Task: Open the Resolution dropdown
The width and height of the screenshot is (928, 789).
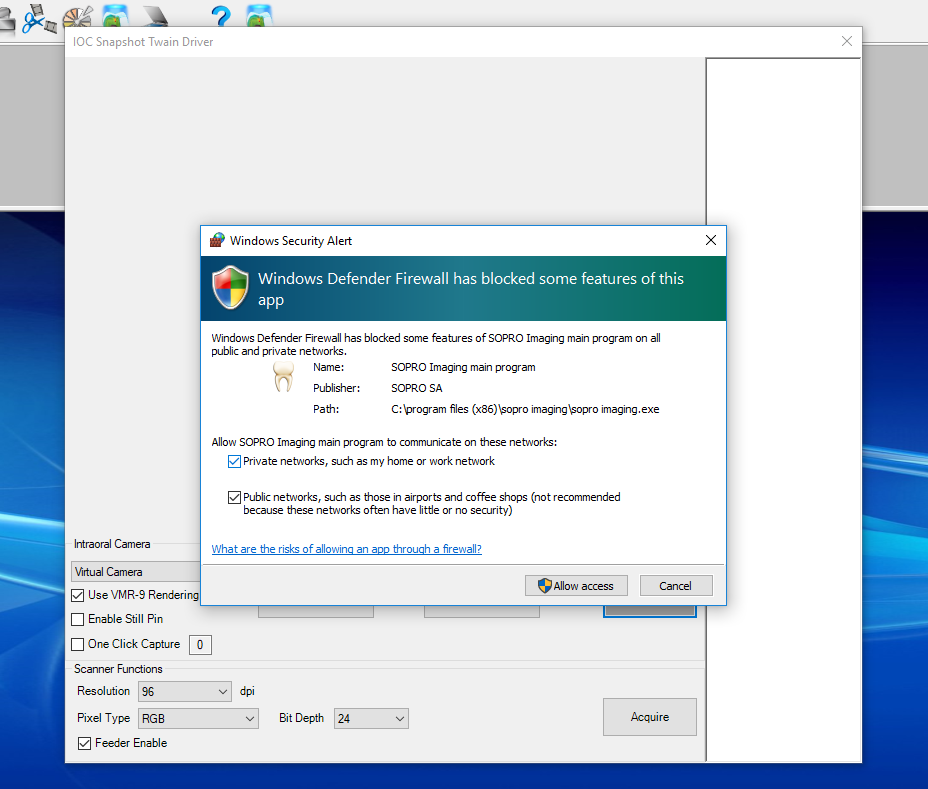Action: [185, 691]
